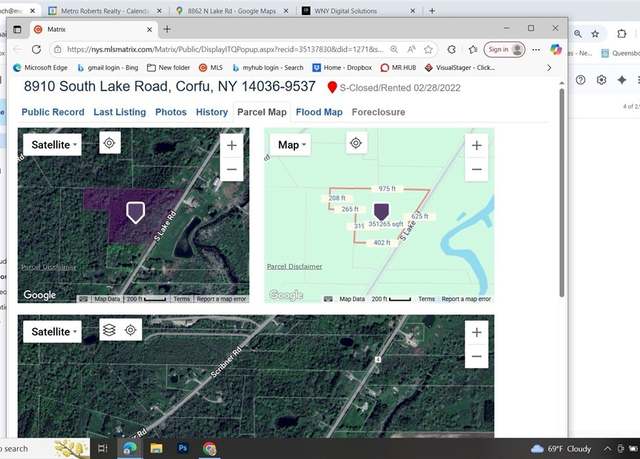Open the Foreclosure tab
Viewport: 640px width, 459px height.
tap(378, 112)
